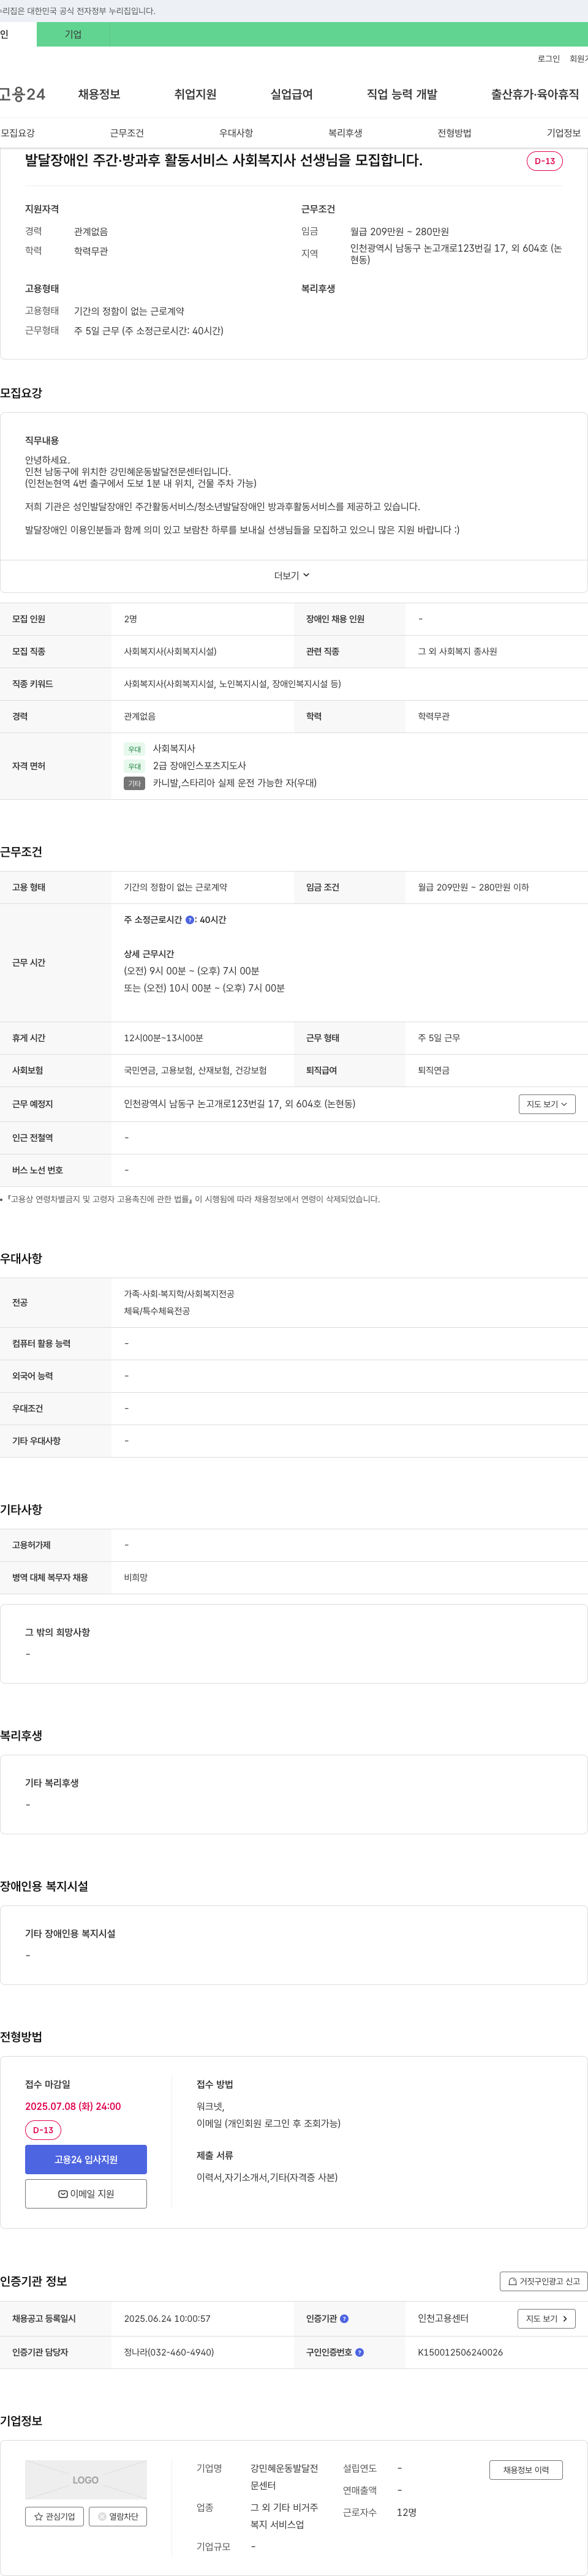
Task: Click the deadline 2025.07.08 (화) 24:00
Action: point(73,2106)
